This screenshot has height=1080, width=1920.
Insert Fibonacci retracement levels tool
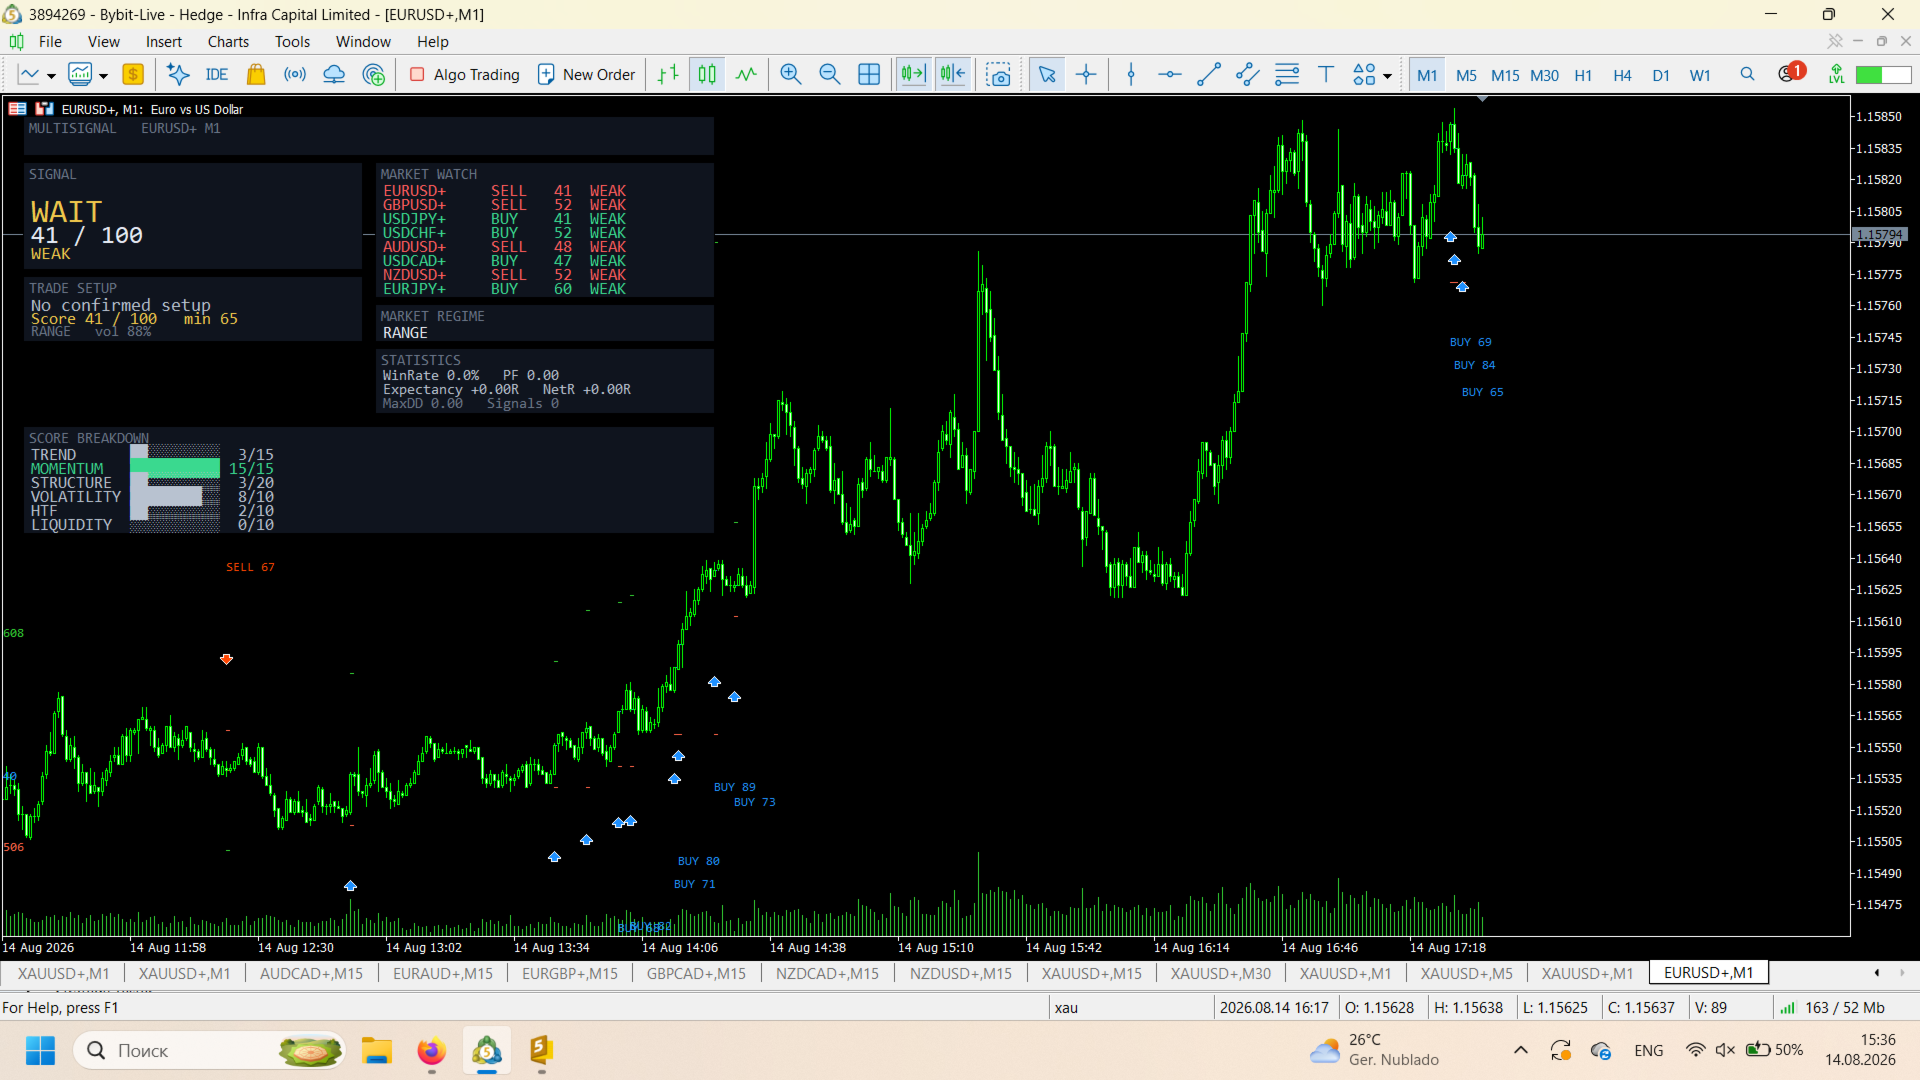1287,74
